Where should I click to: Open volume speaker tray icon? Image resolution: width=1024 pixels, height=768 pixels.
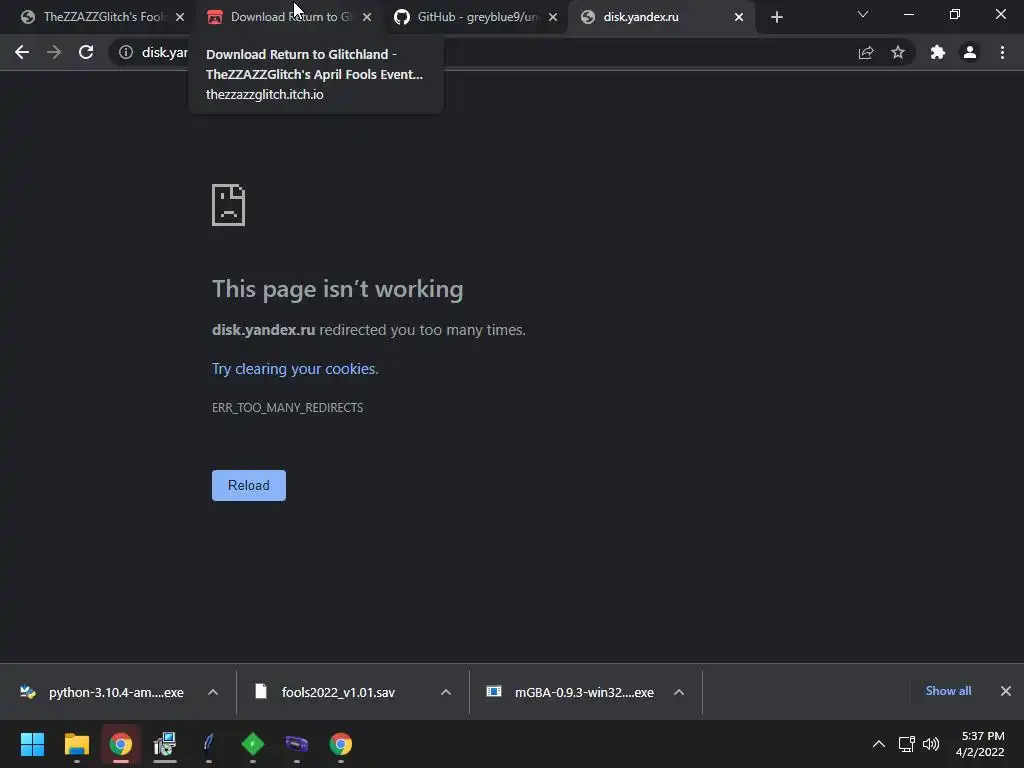pyautogui.click(x=931, y=744)
